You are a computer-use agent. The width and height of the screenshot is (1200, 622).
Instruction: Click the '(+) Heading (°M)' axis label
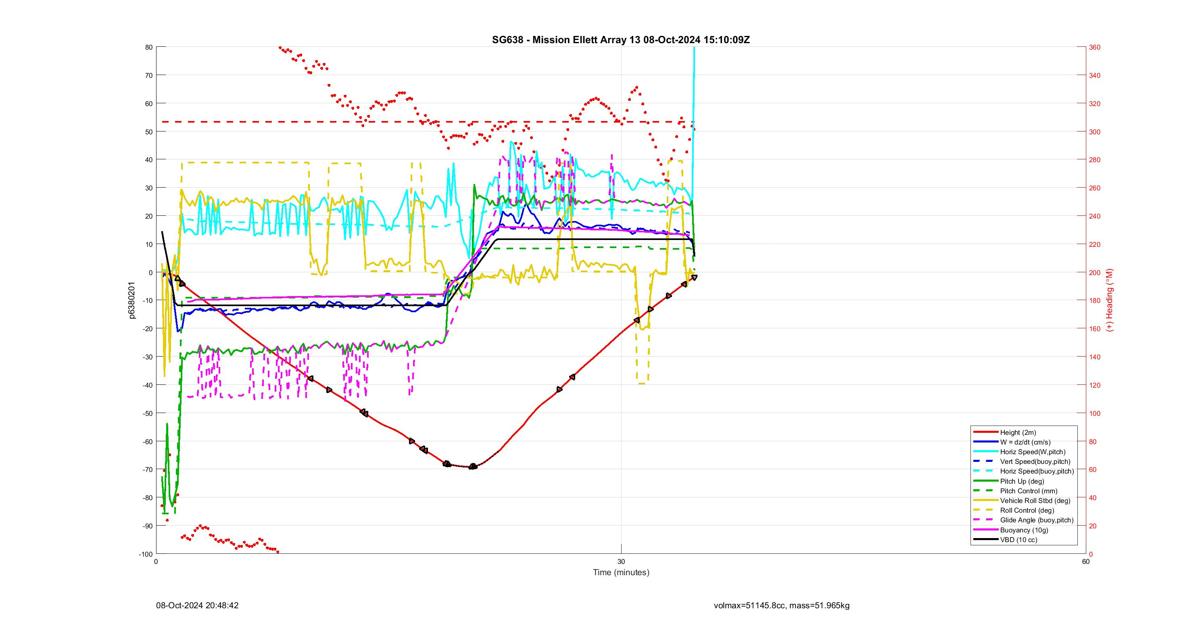[1110, 300]
